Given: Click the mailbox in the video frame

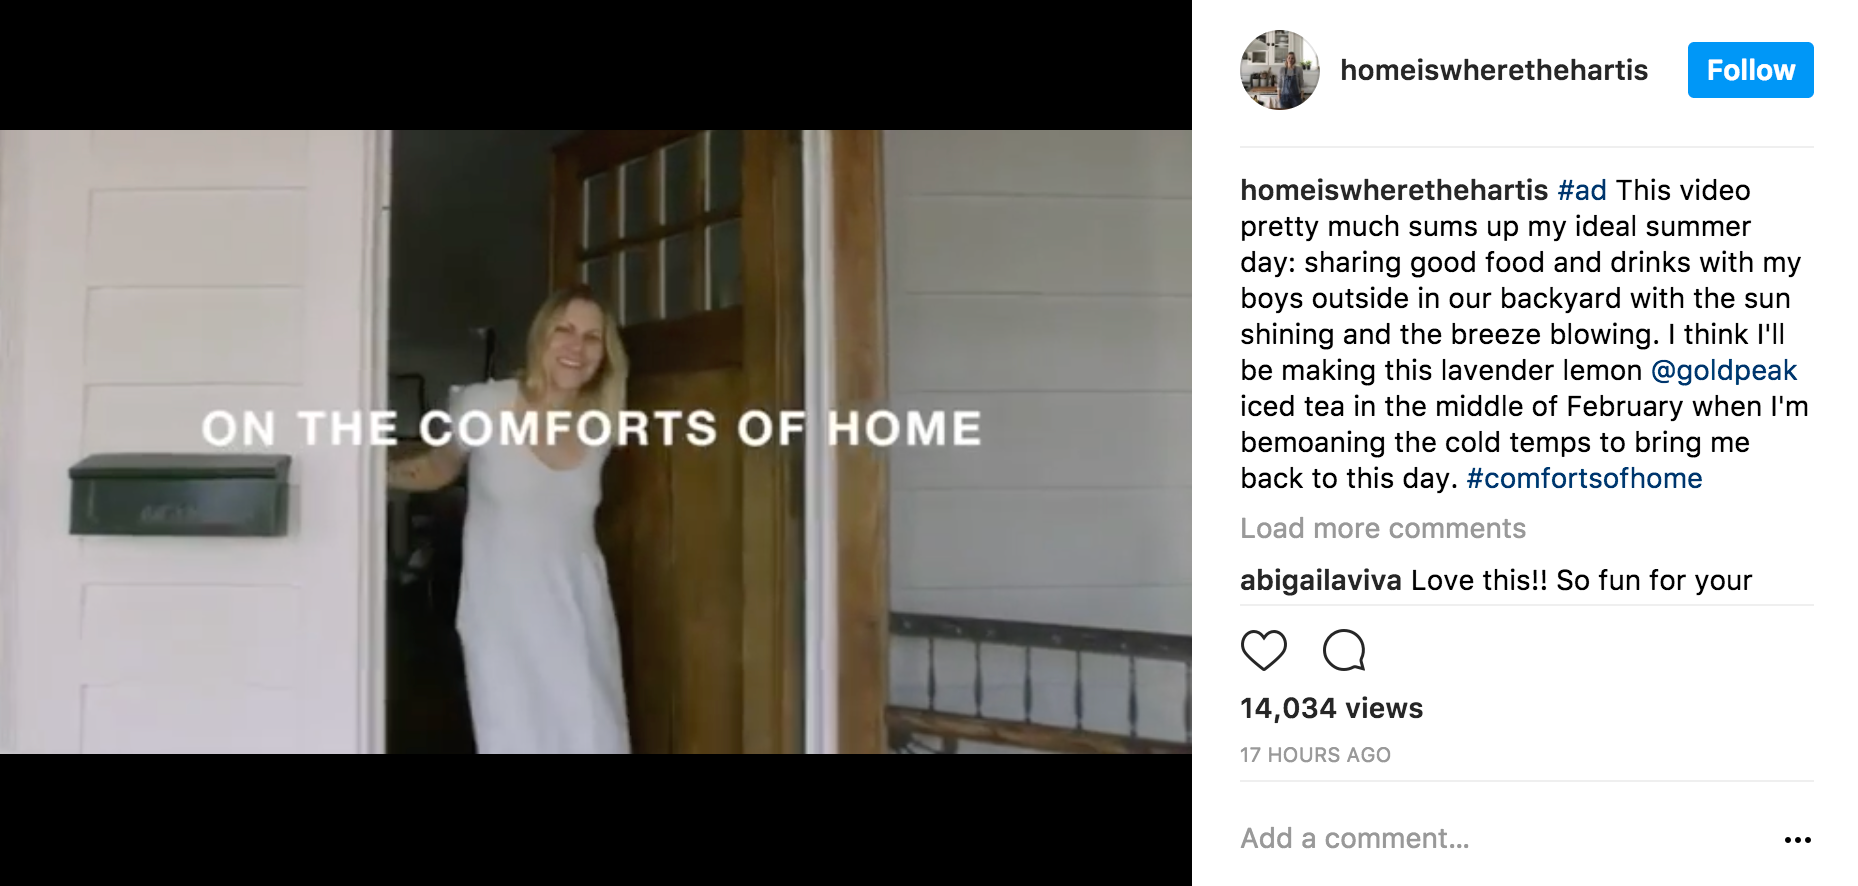Looking at the screenshot, I should click(180, 495).
